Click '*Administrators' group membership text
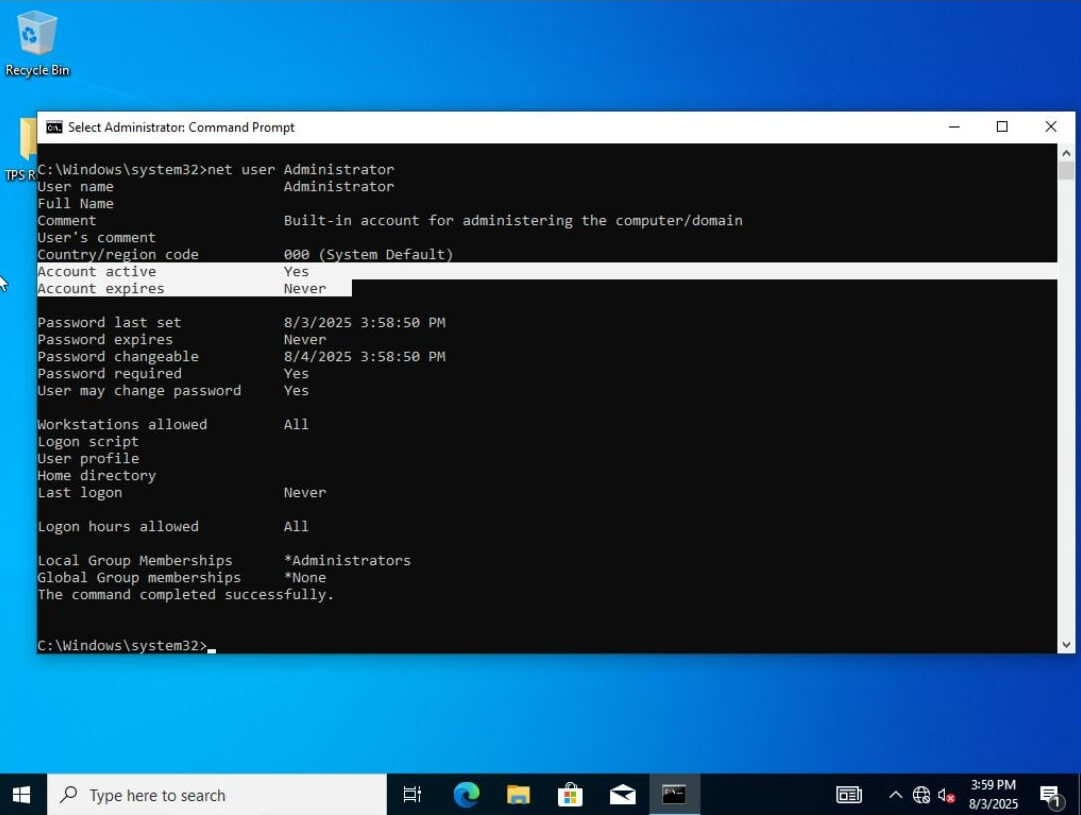Viewport: 1081px width, 815px height. 347,561
